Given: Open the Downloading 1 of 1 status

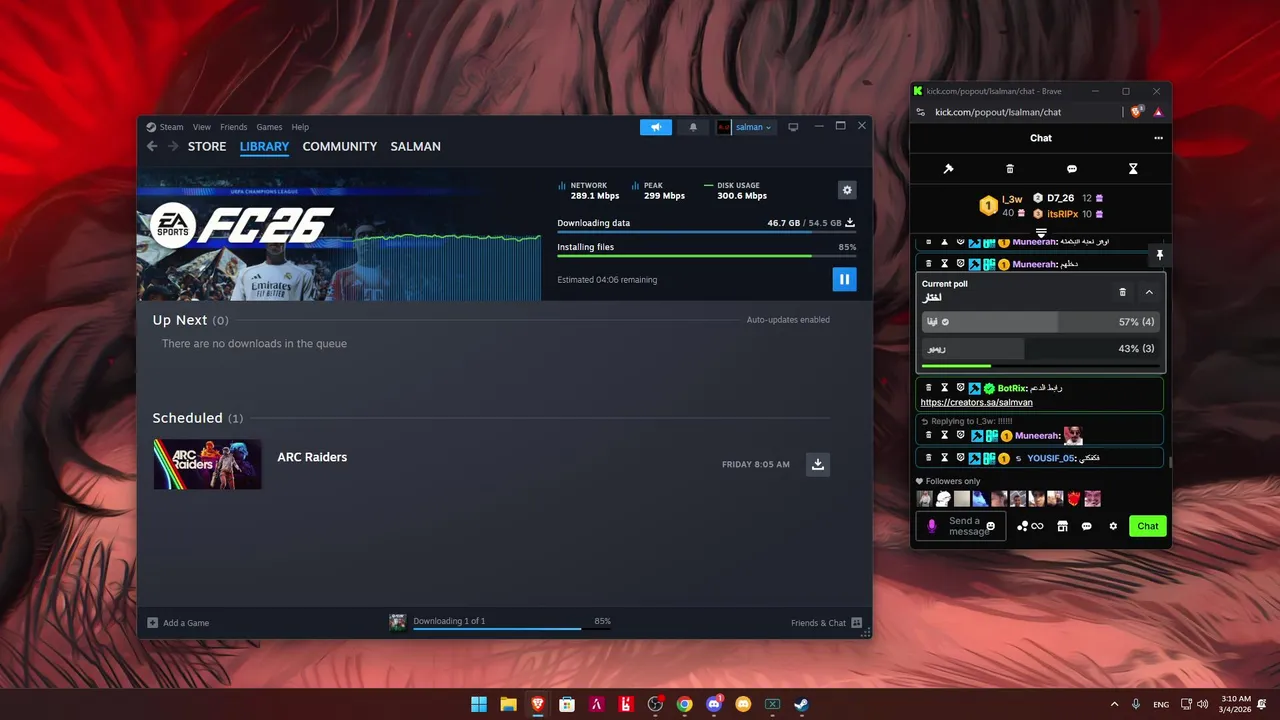Looking at the screenshot, I should point(500,622).
